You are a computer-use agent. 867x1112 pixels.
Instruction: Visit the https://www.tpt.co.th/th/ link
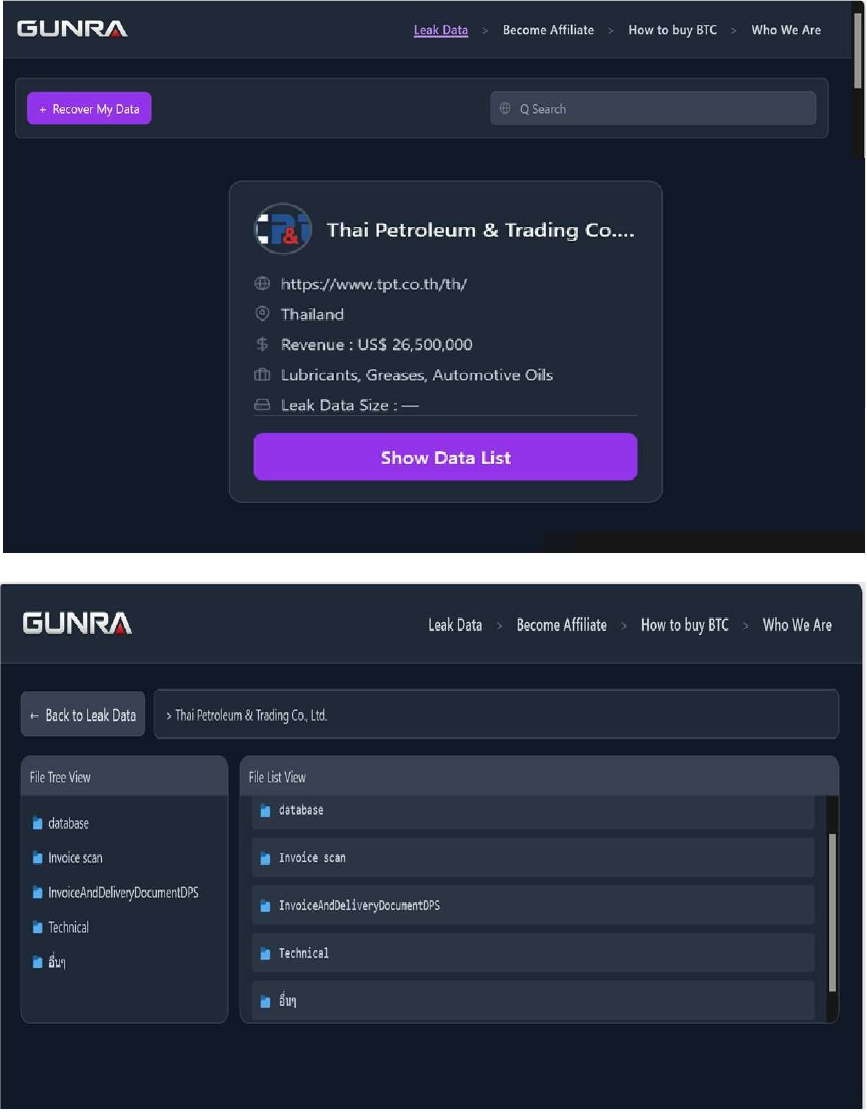pos(374,284)
